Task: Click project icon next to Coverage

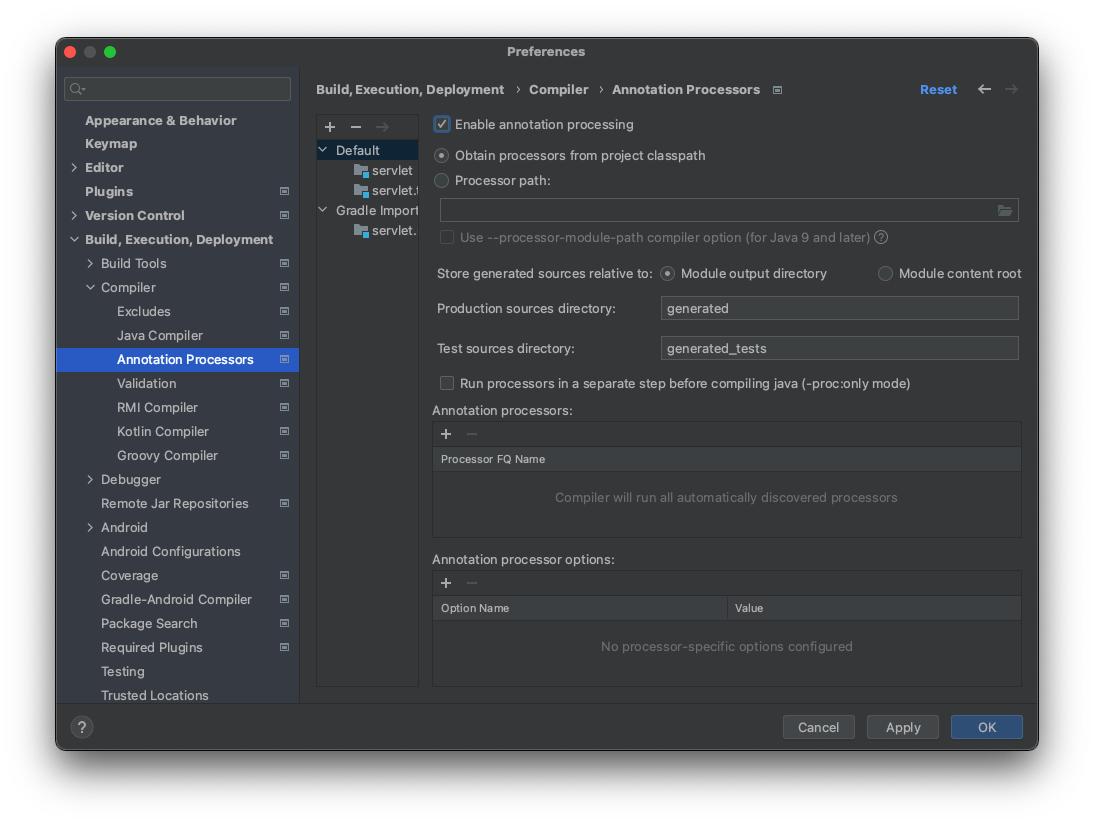Action: 285,576
